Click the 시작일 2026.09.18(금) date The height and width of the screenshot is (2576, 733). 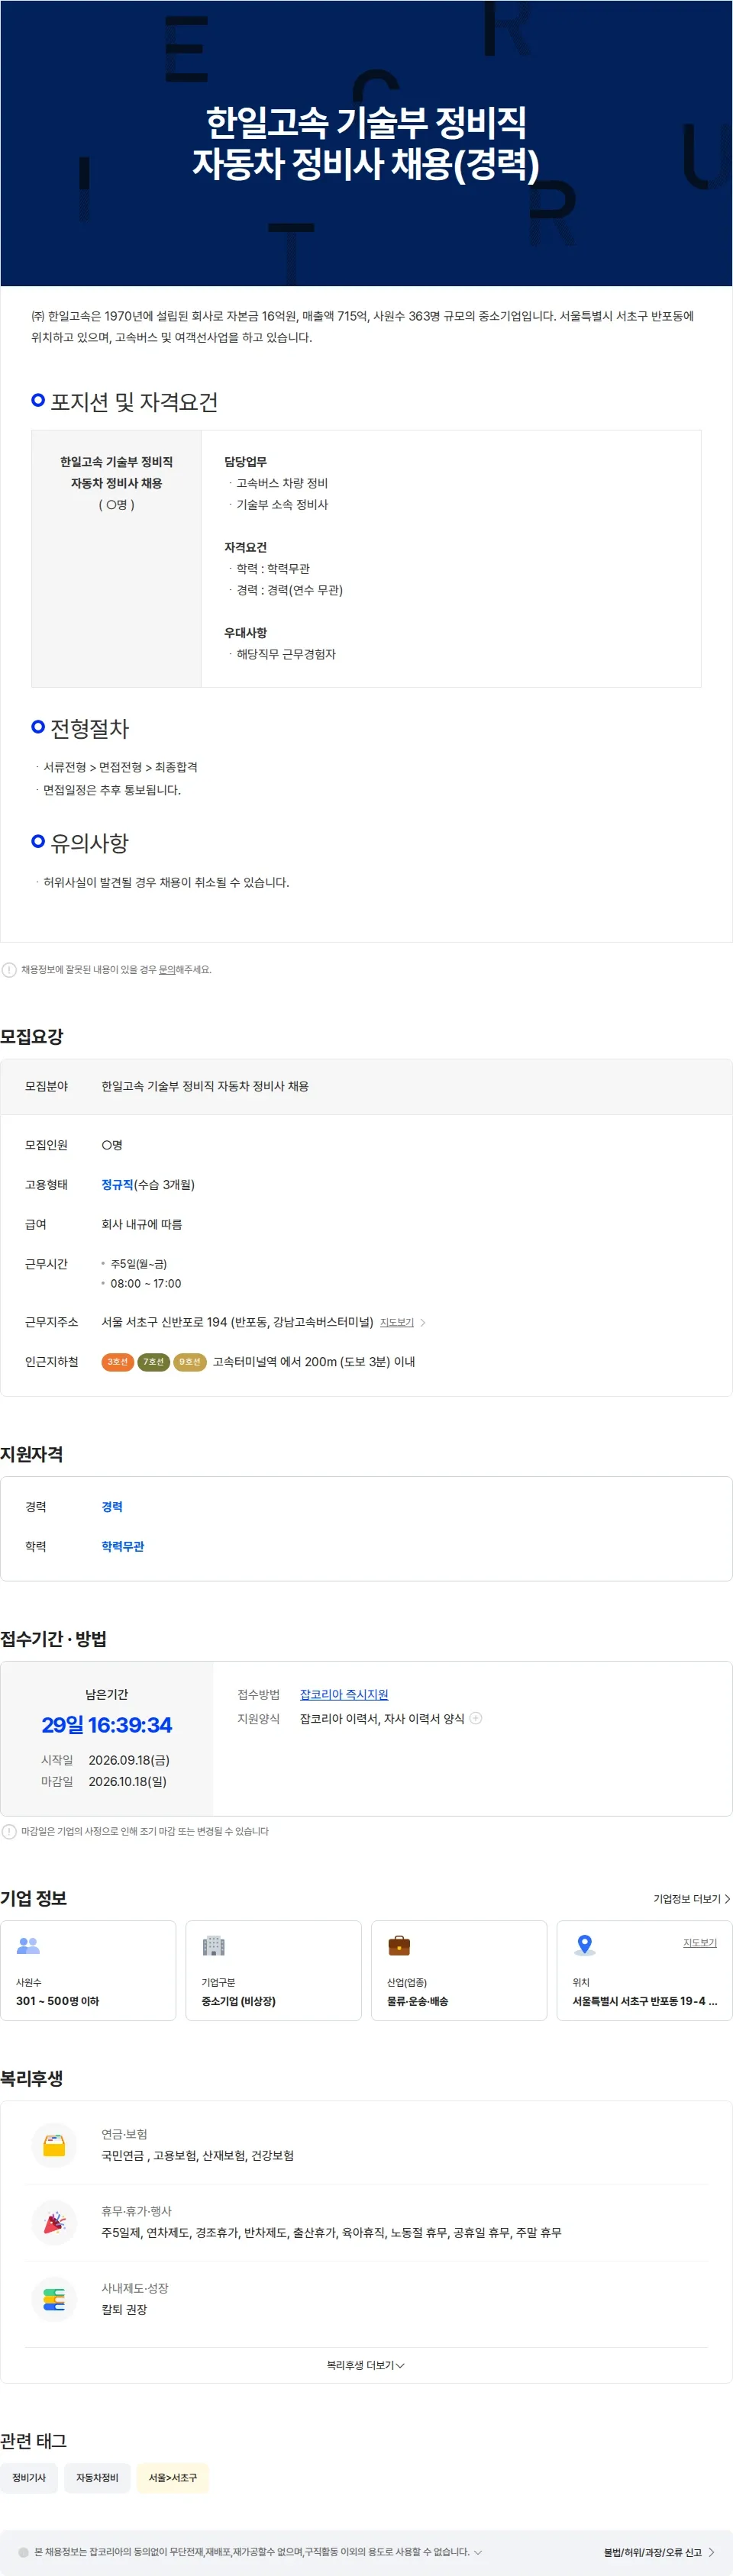click(129, 1760)
